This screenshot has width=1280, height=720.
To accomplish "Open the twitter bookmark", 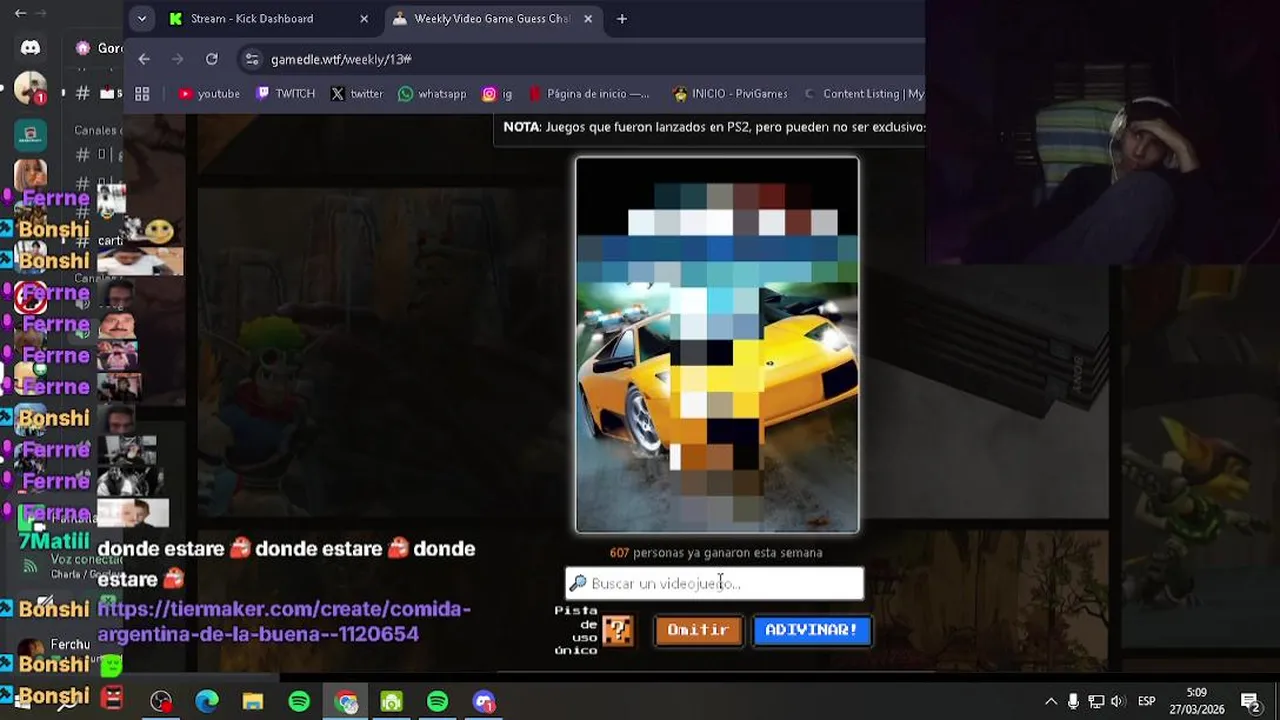I will point(357,94).
